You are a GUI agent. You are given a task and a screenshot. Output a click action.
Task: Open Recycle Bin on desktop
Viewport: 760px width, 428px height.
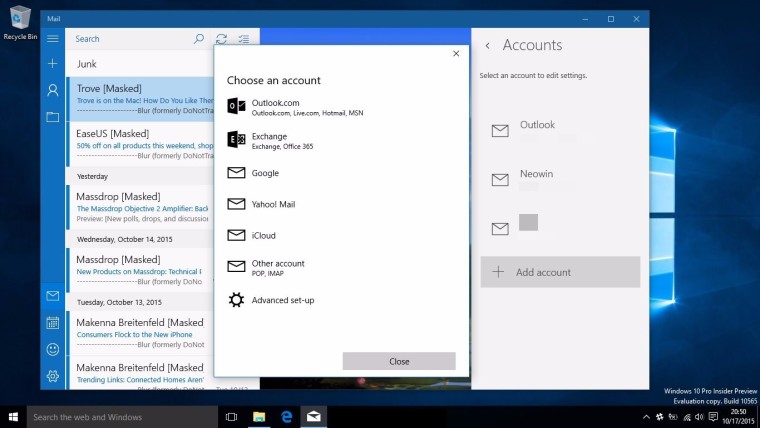(x=20, y=22)
